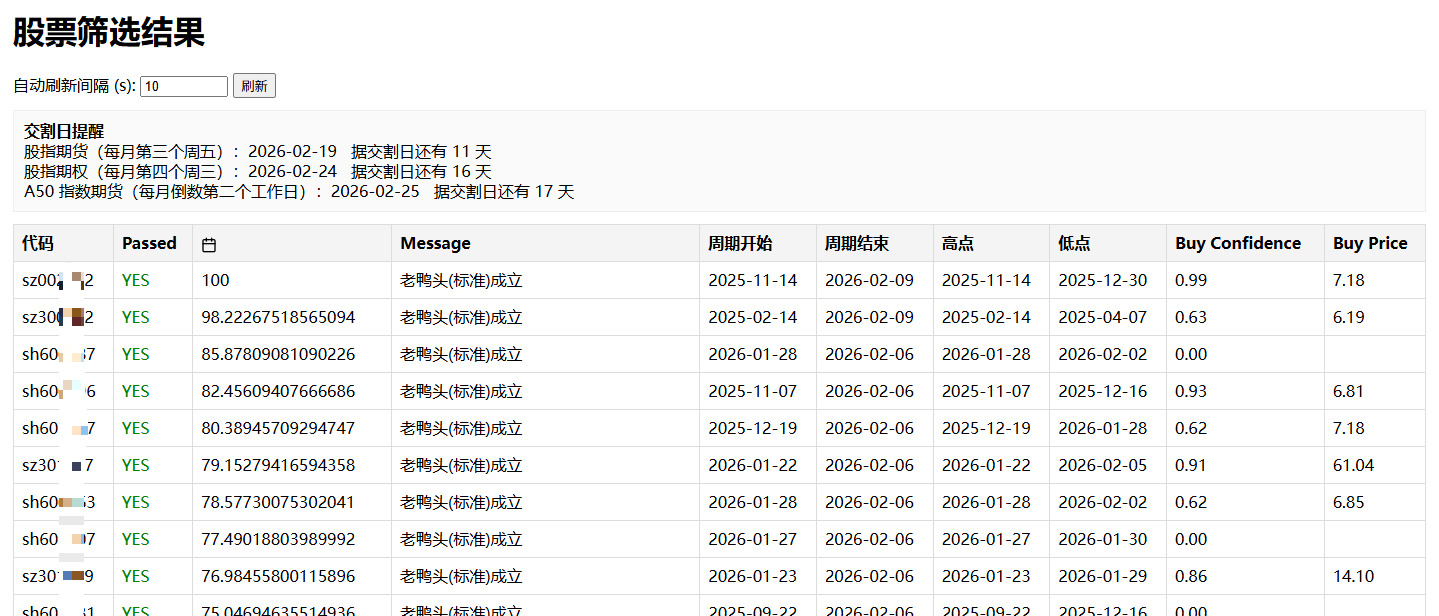Click Buy Price value 6.81
This screenshot has height=616, width=1439.
click(1349, 391)
